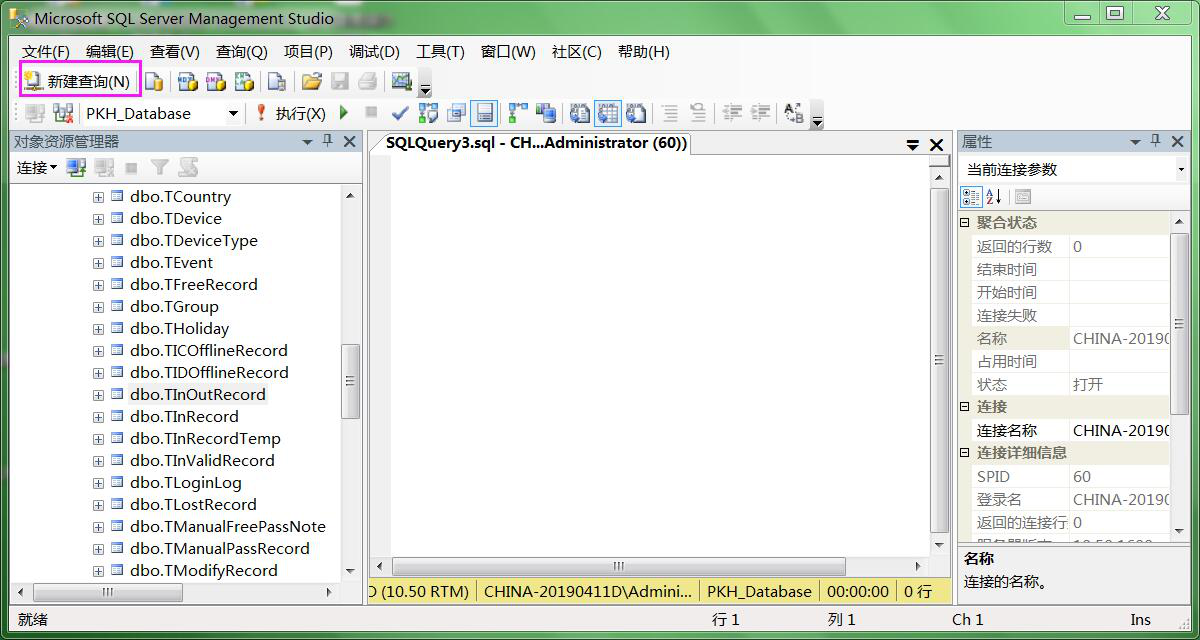Select the dbo.TModifyRecord table

tap(203, 571)
